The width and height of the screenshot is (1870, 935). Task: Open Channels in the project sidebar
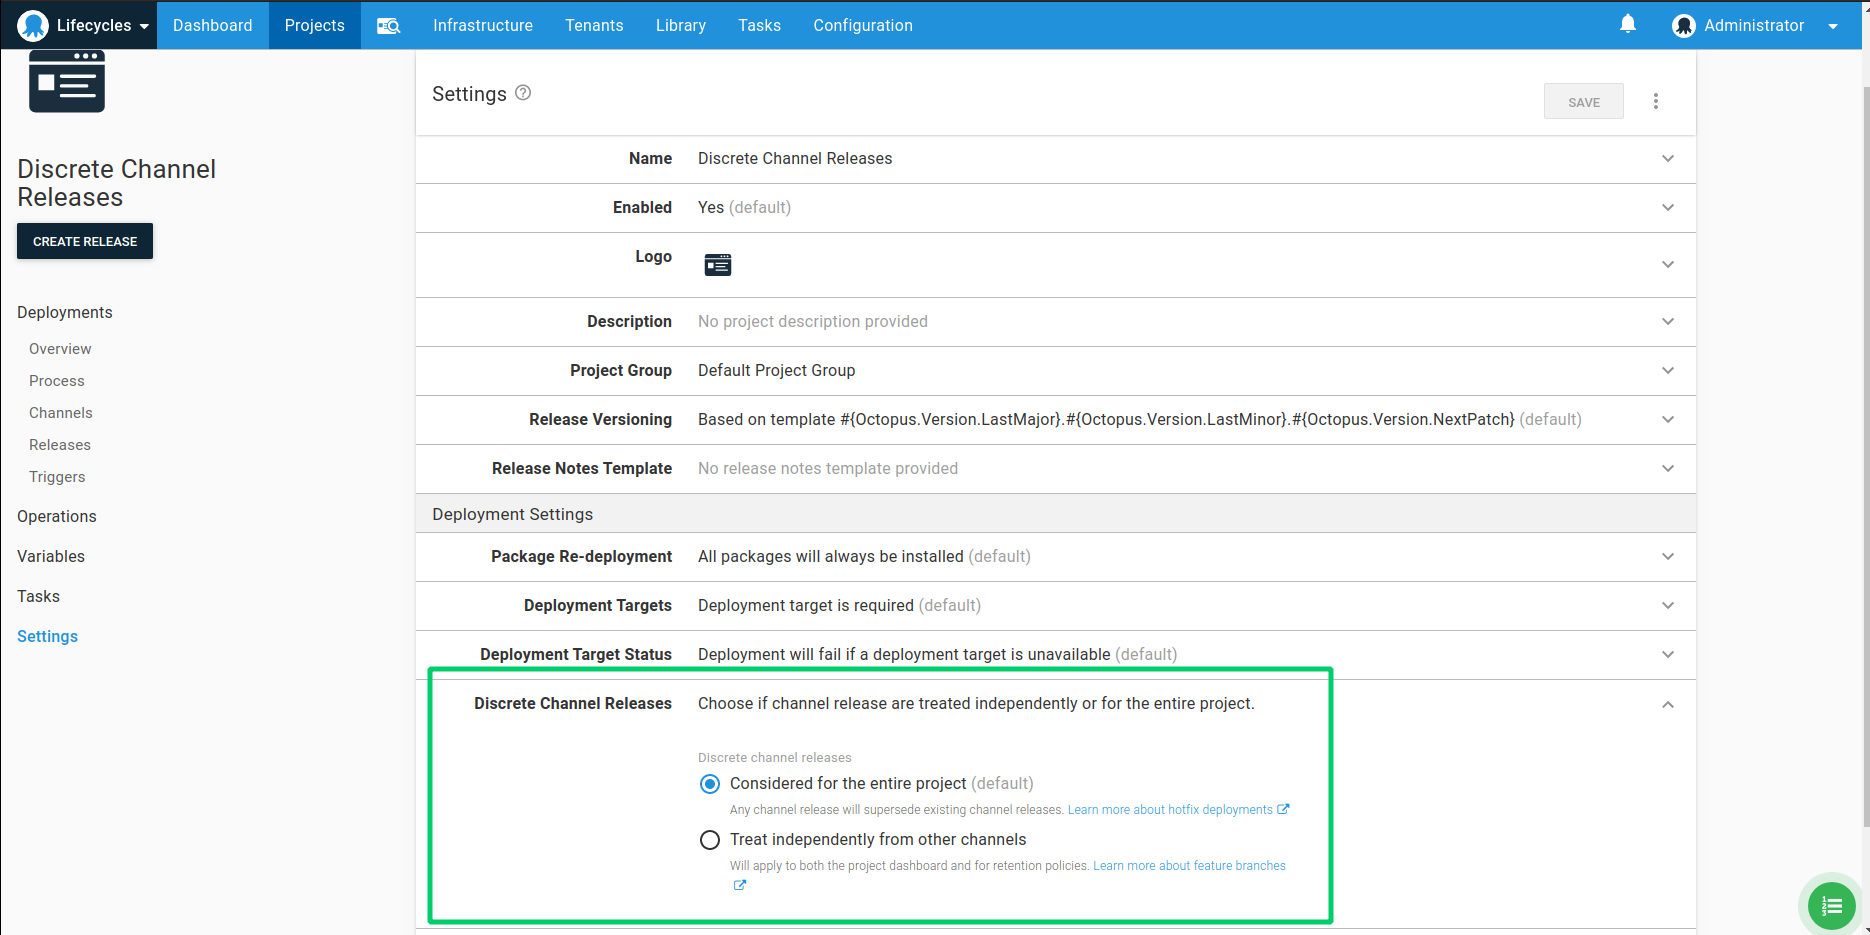[x=60, y=413]
